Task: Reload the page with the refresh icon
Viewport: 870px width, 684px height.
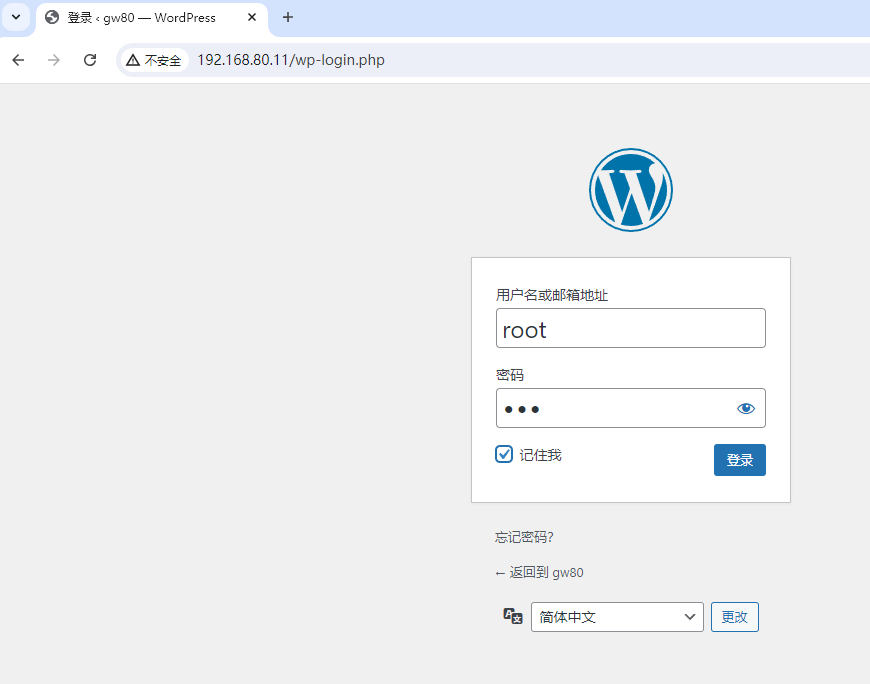Action: [90, 60]
